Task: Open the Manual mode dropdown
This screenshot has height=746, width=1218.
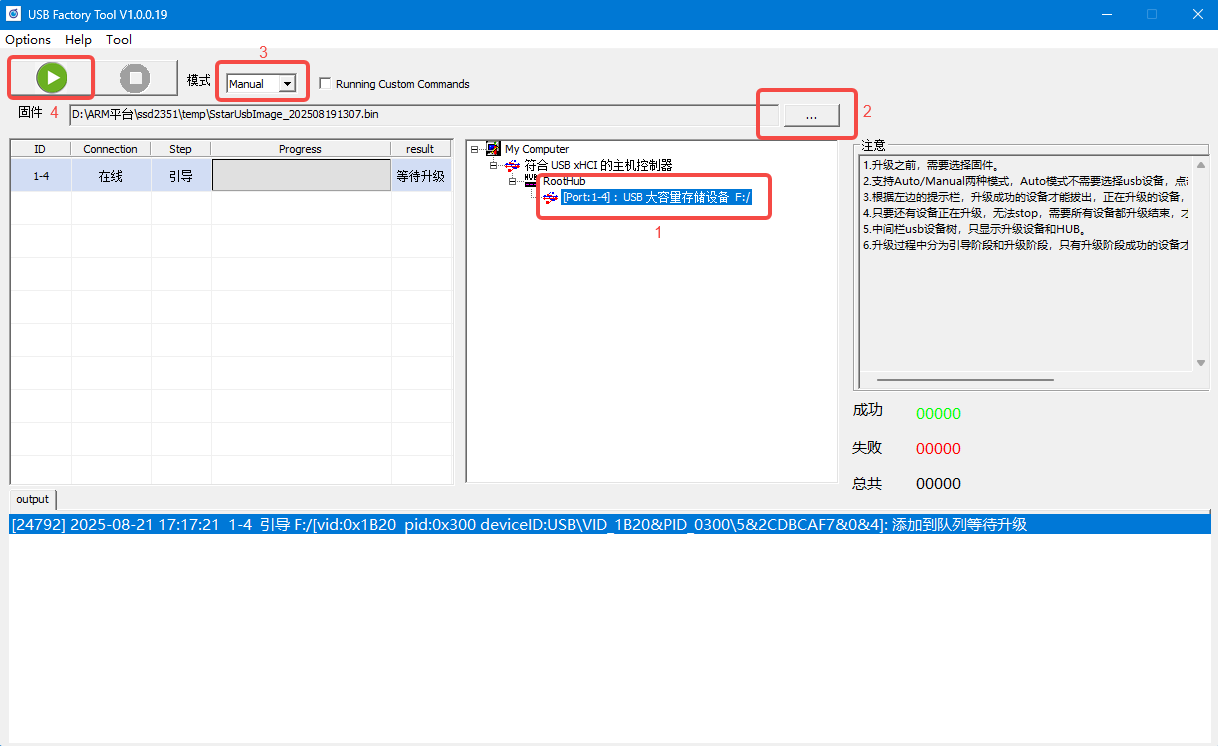Action: click(x=288, y=84)
